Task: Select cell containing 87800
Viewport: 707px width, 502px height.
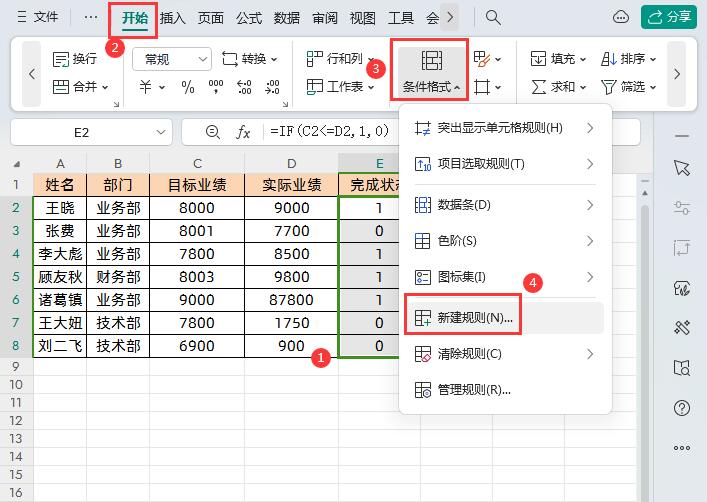Action: click(291, 300)
